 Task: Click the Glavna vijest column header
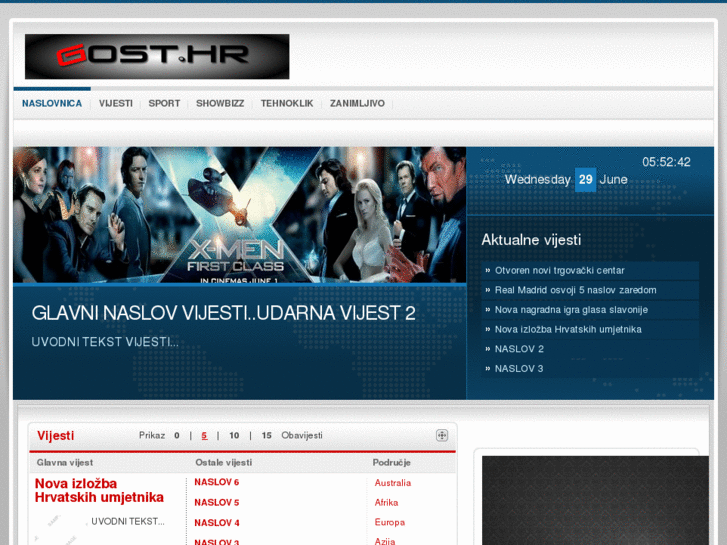pos(65,462)
